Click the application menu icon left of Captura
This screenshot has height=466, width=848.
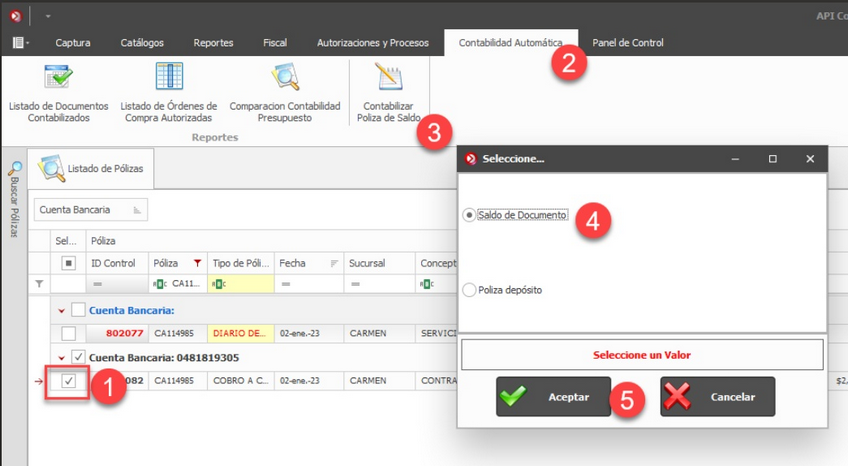click(19, 43)
